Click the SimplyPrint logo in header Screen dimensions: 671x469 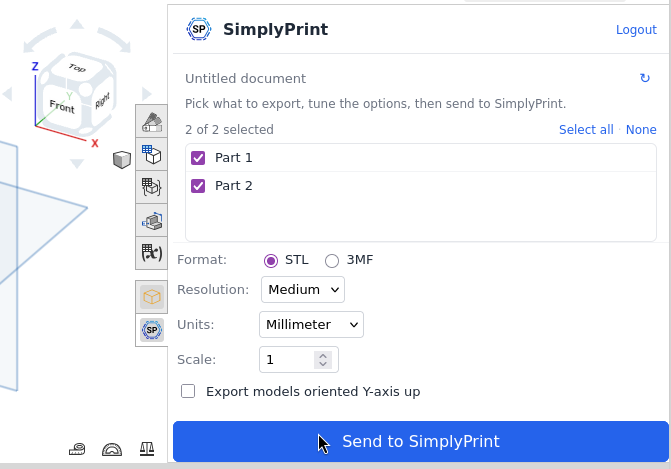199,29
